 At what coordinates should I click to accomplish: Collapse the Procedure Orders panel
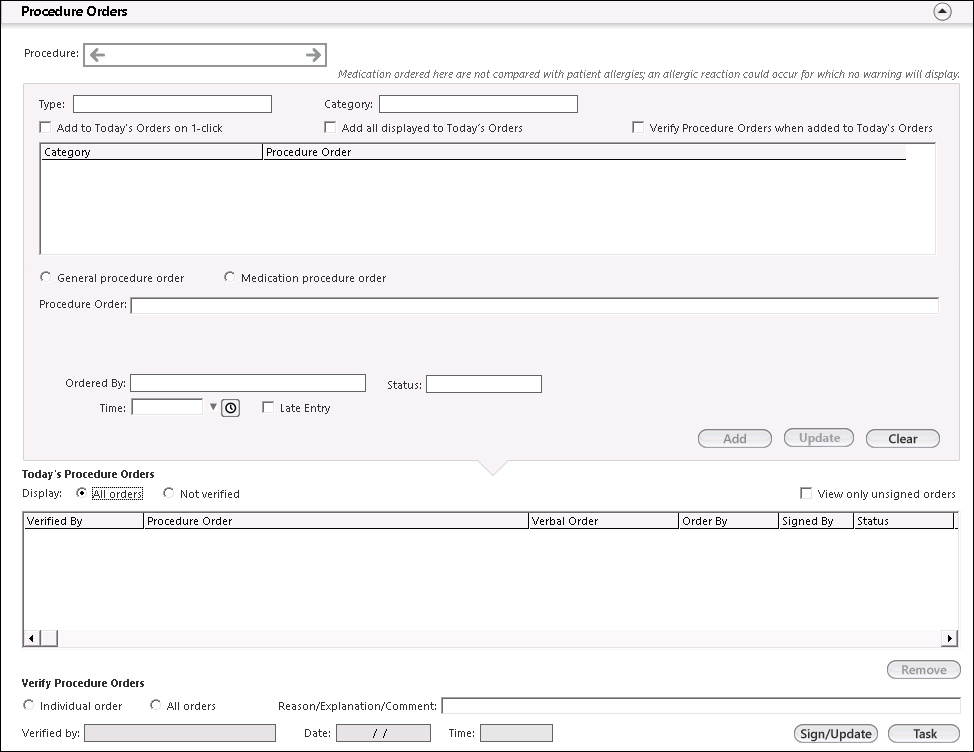tap(942, 12)
